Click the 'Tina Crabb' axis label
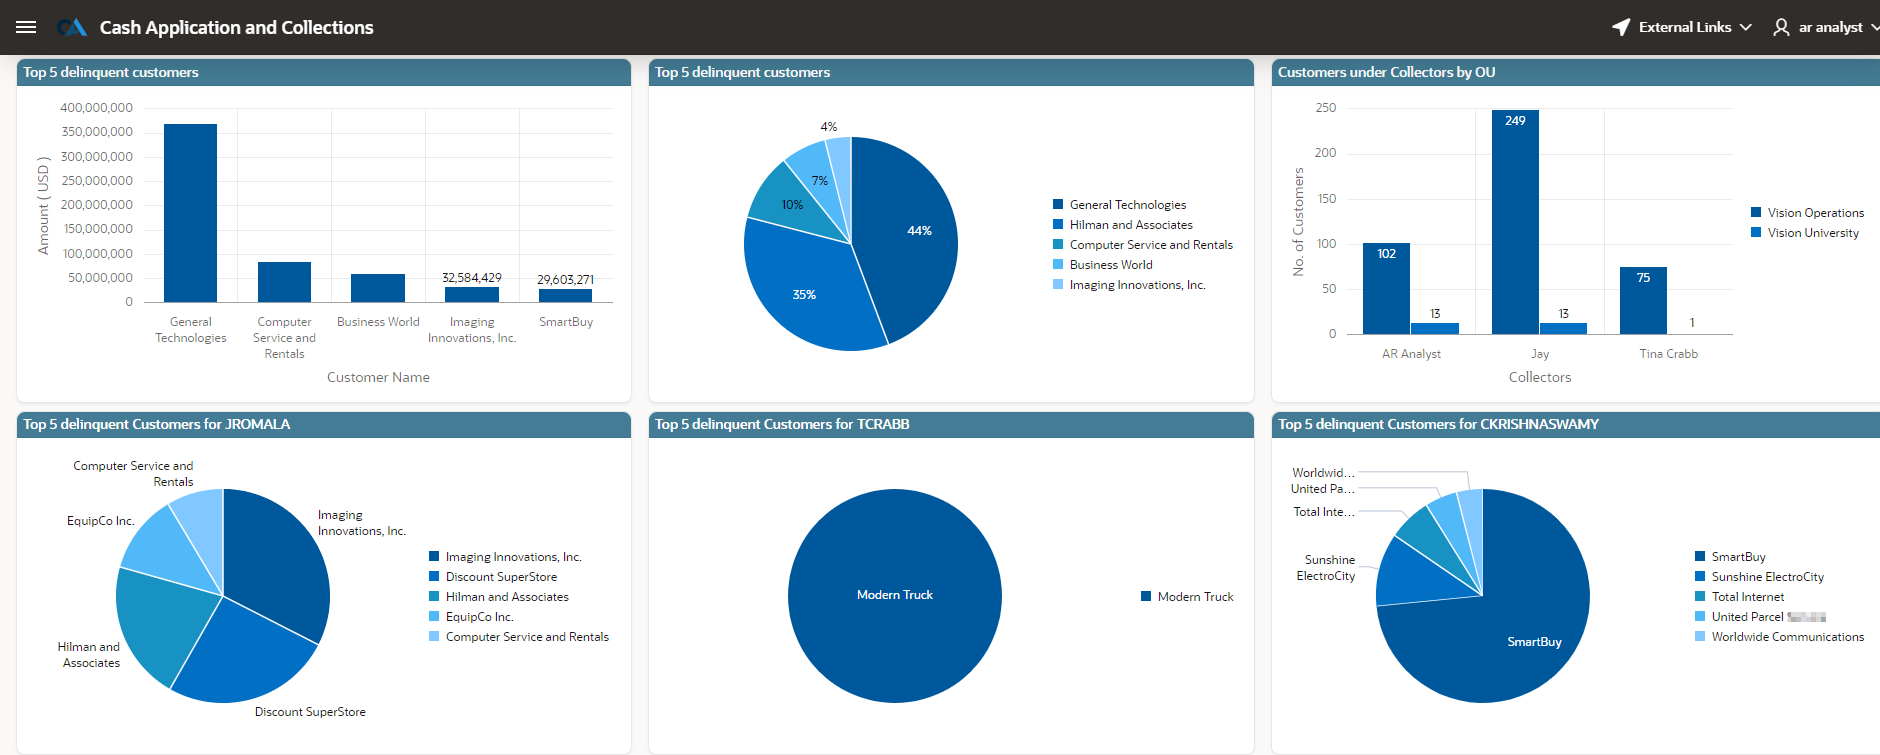The height and width of the screenshot is (755, 1880). [1668, 354]
